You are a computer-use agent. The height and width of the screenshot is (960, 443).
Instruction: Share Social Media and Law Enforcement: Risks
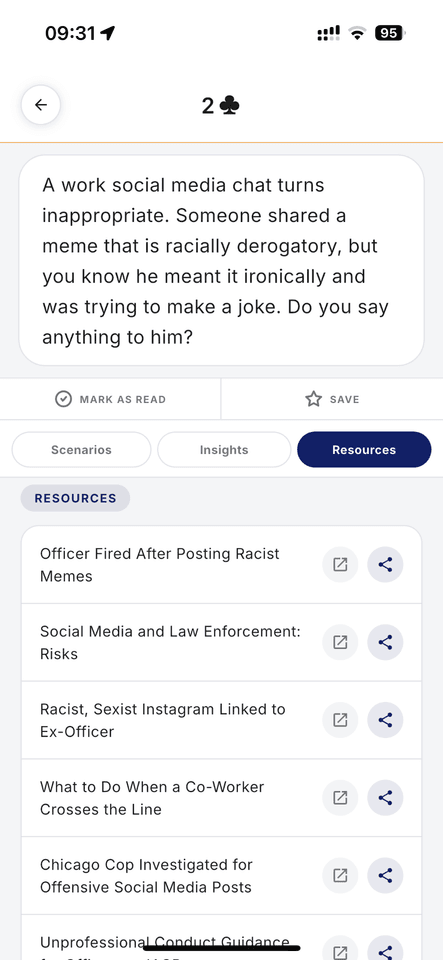pos(385,642)
